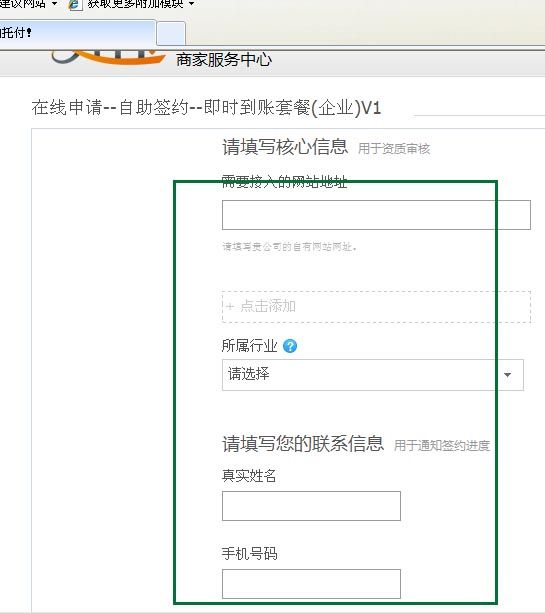This screenshot has width=545, height=613.
Task: Open the 获取更多附加模块 dropdown arrow
Action: click(x=191, y=4)
